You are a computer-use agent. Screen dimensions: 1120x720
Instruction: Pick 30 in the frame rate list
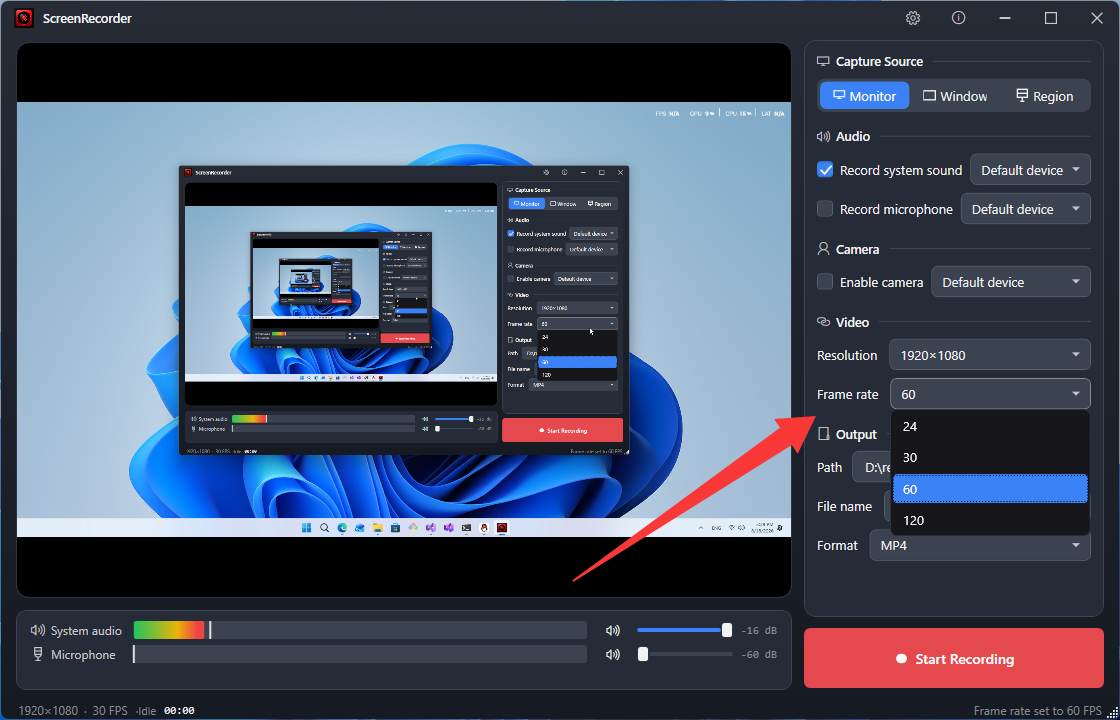click(990, 458)
